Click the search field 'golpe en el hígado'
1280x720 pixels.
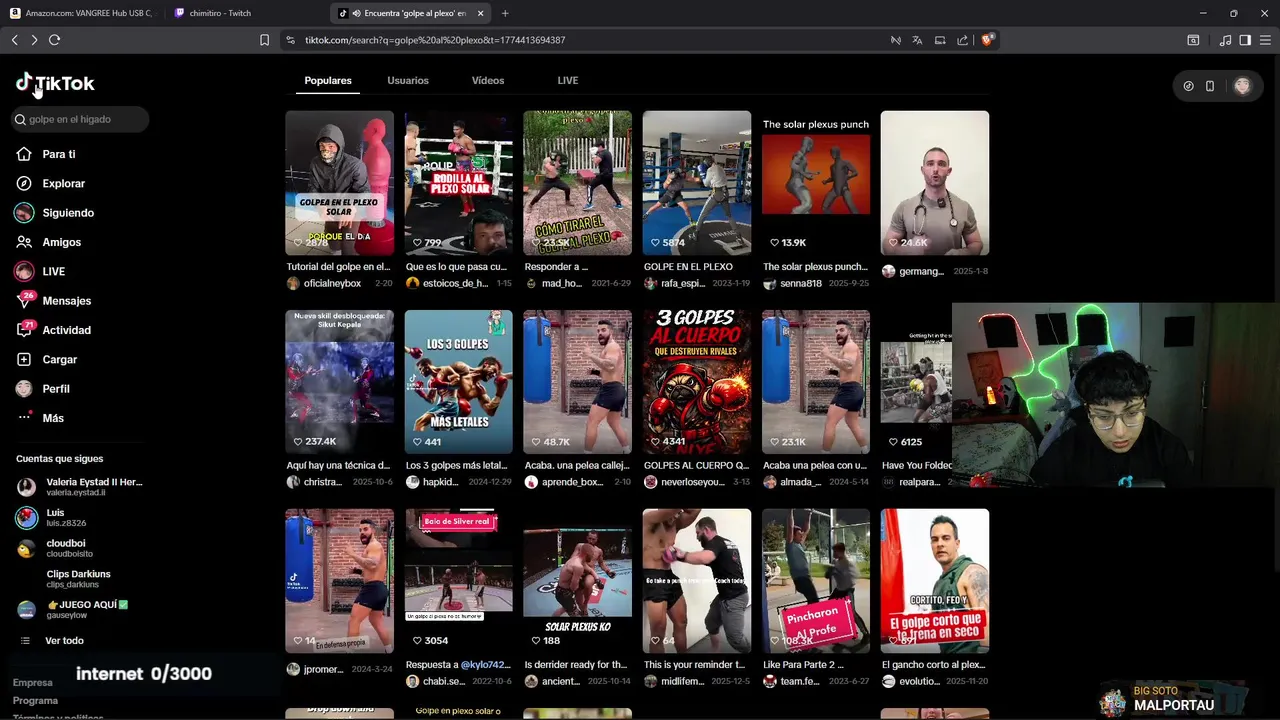point(80,119)
